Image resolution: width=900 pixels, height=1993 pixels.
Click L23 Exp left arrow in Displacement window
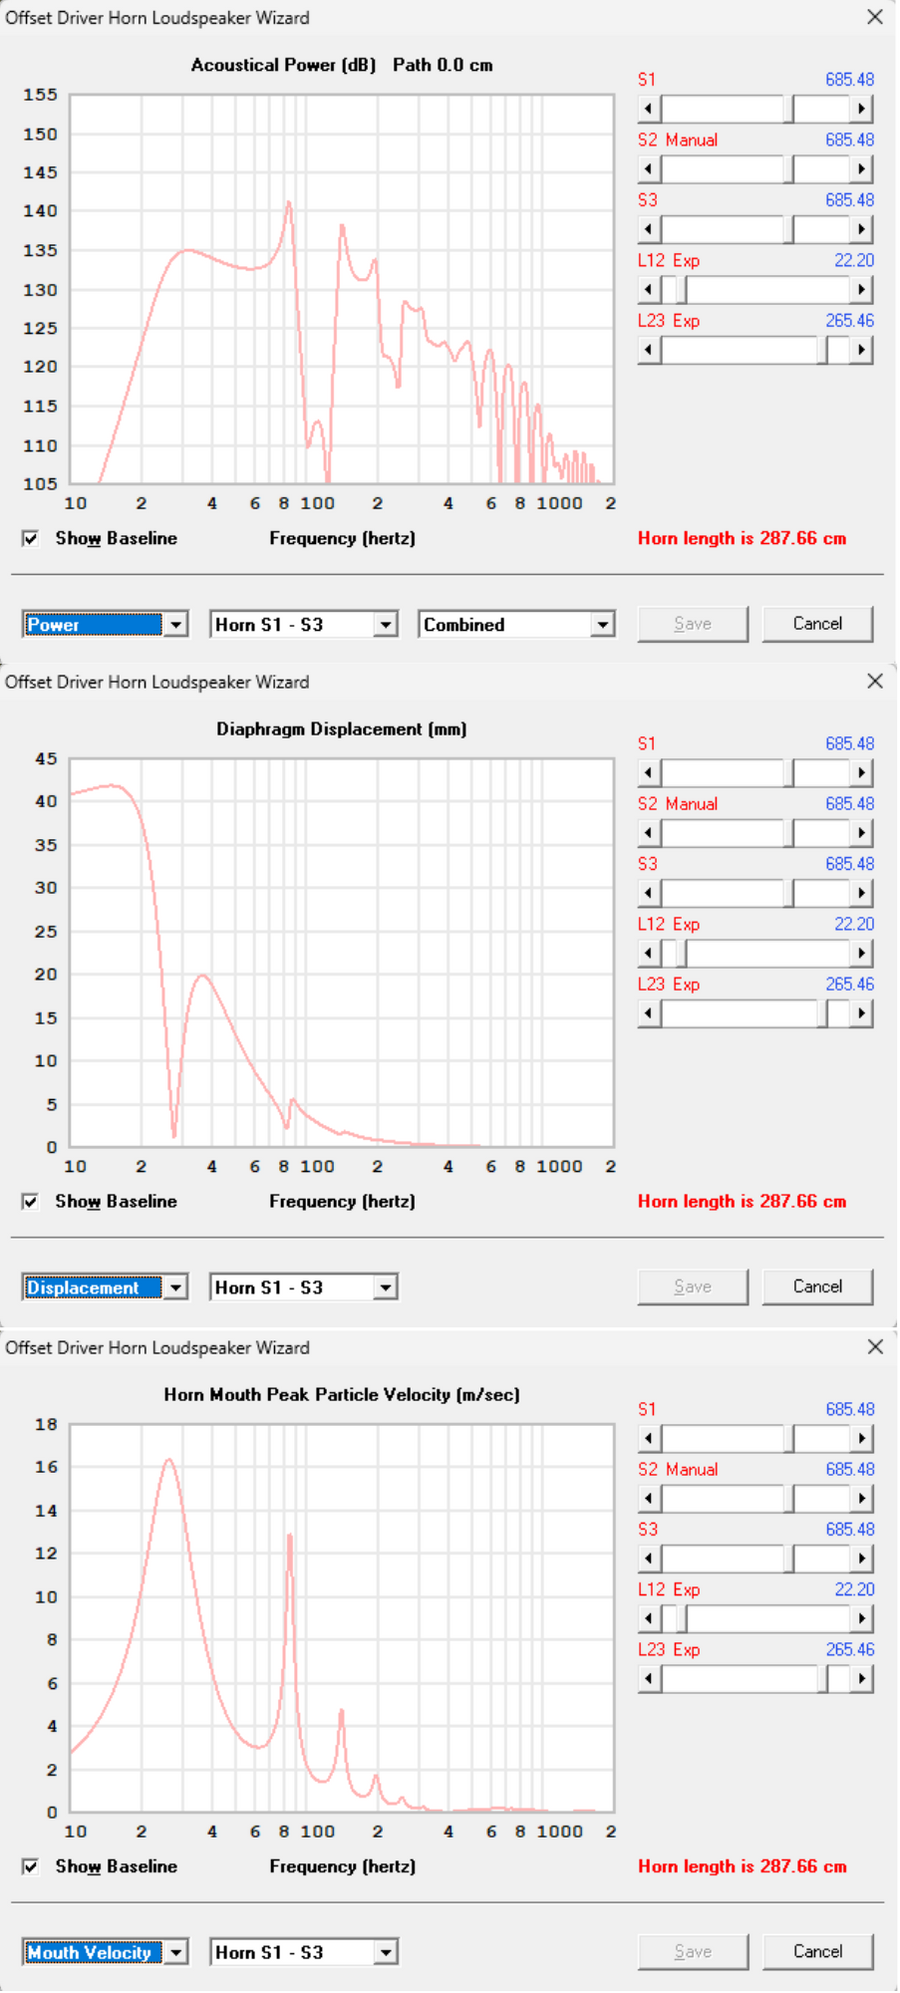(649, 1013)
